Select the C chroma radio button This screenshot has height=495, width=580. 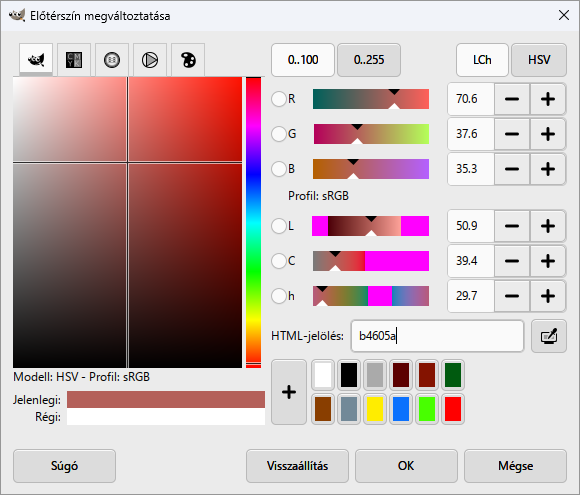coord(279,261)
